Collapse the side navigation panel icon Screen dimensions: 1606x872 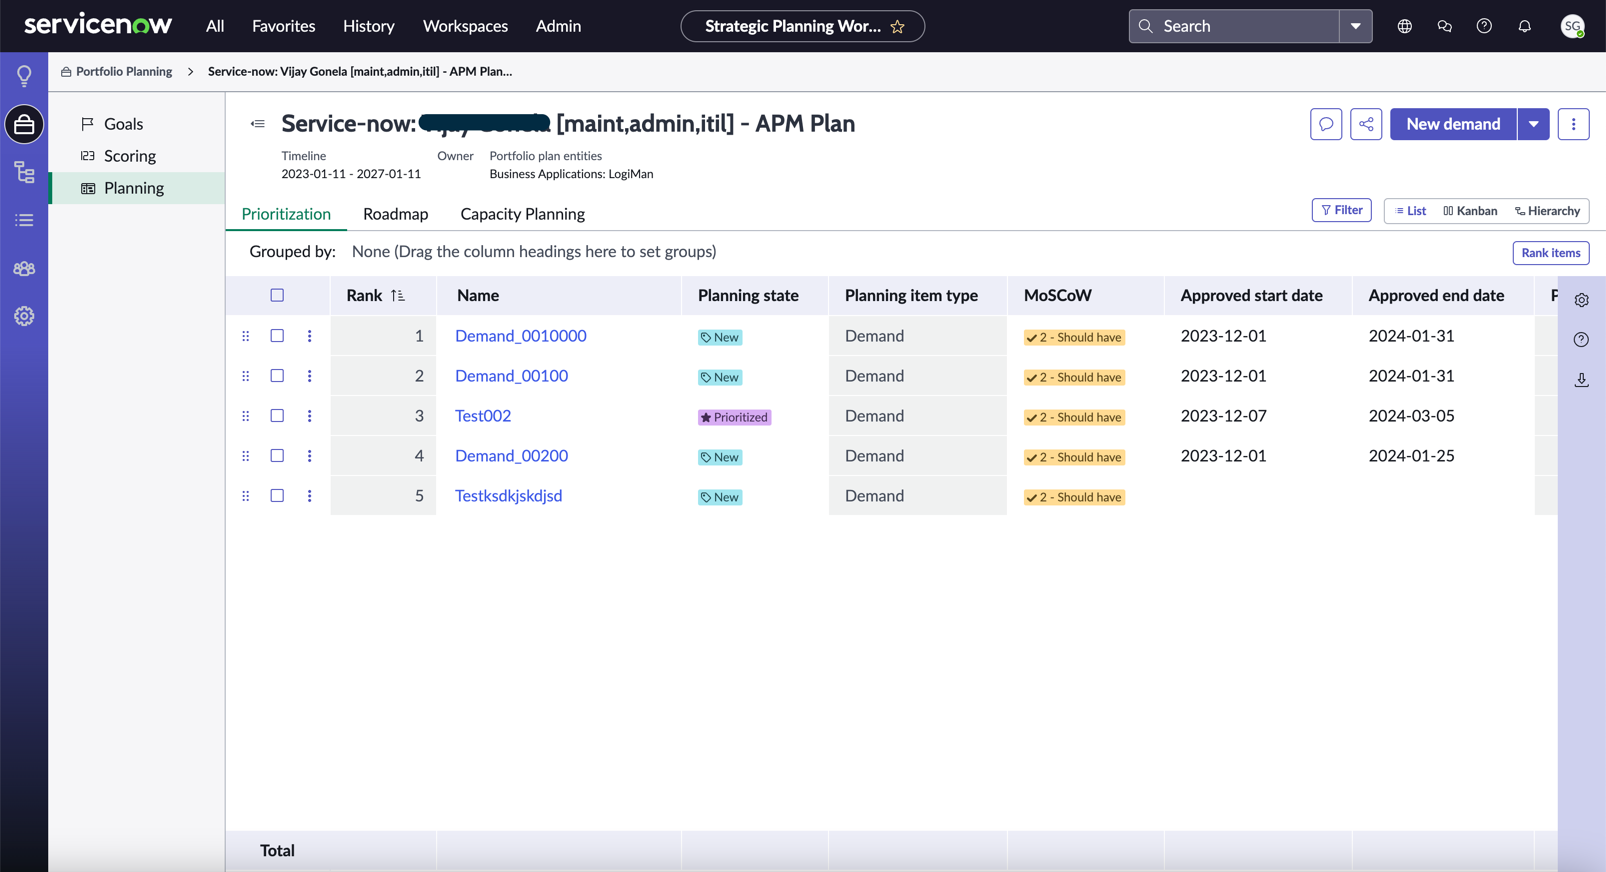(x=258, y=124)
